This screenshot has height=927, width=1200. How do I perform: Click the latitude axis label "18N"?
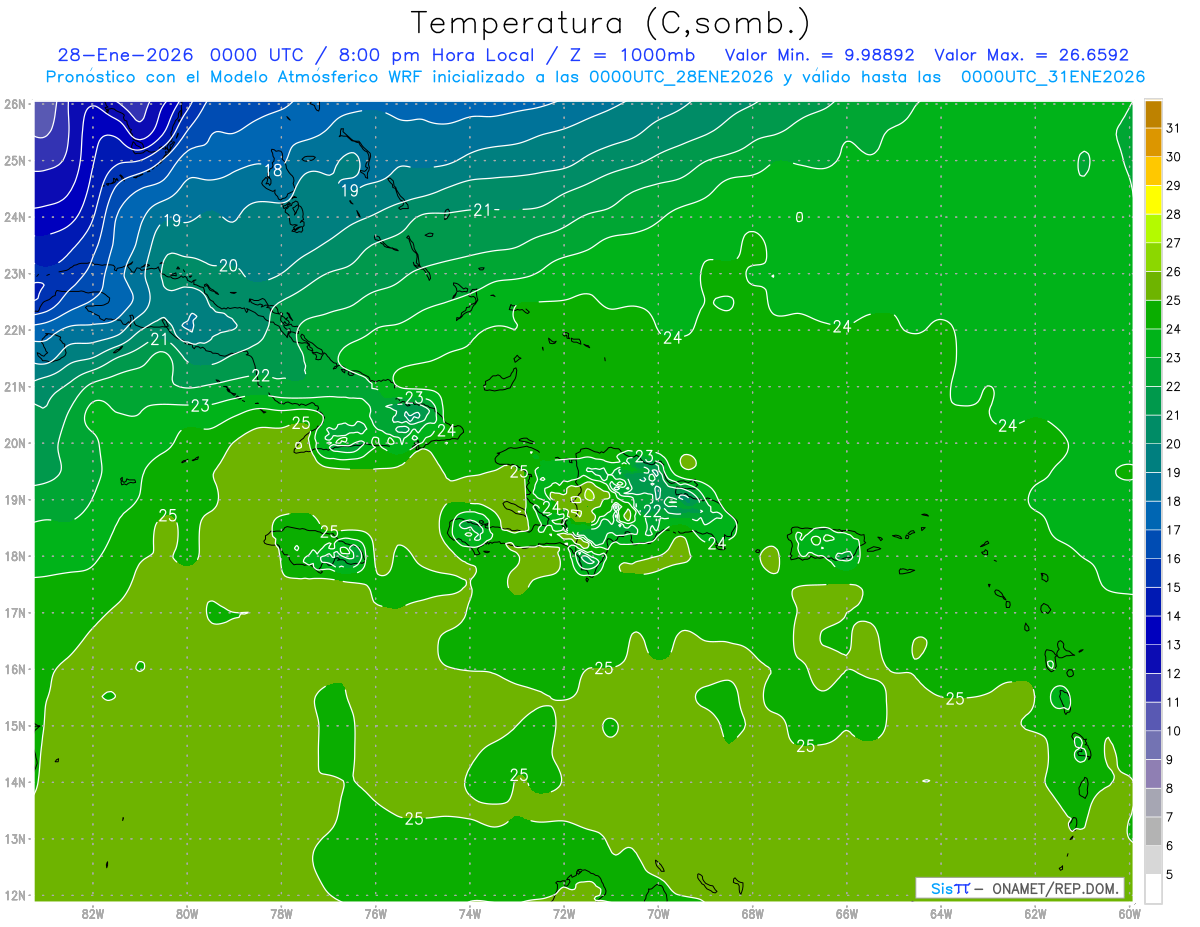[x=14, y=556]
